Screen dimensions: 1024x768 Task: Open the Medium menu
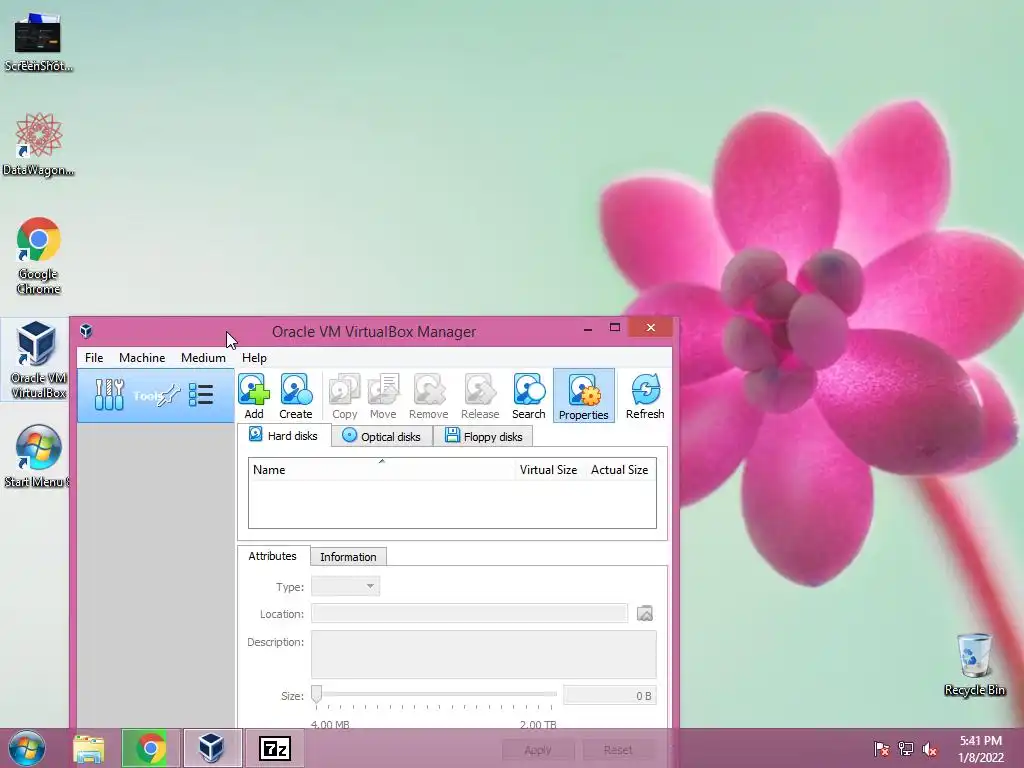(x=203, y=358)
